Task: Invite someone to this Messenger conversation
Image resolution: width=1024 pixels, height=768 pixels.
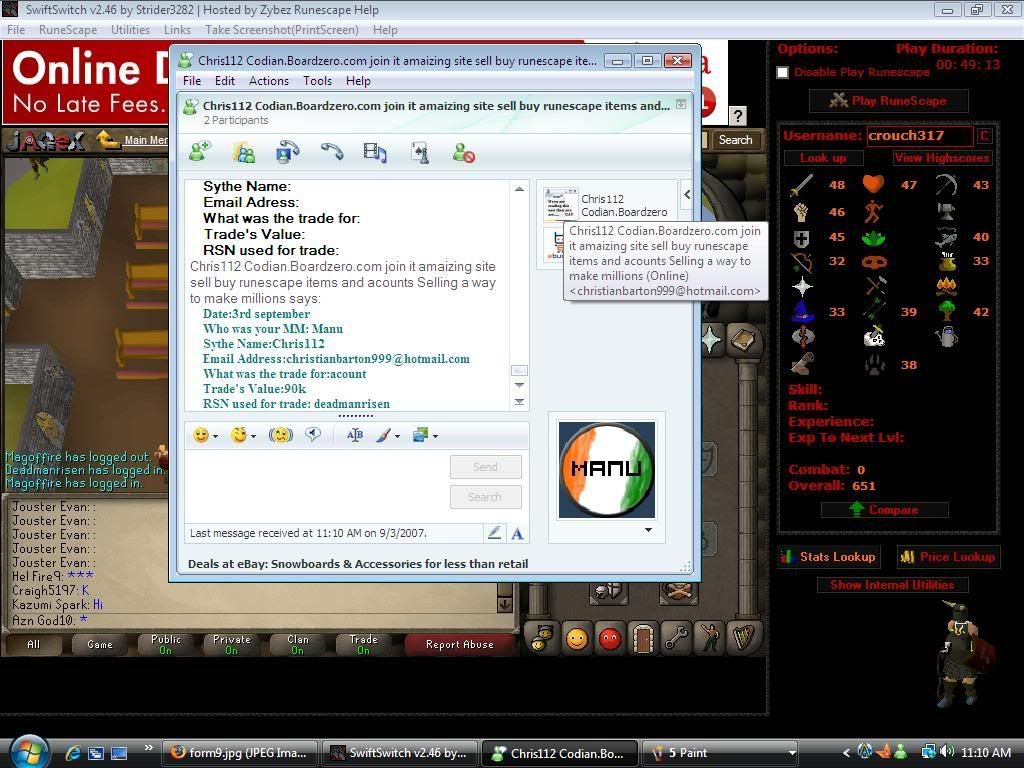Action: click(x=200, y=152)
